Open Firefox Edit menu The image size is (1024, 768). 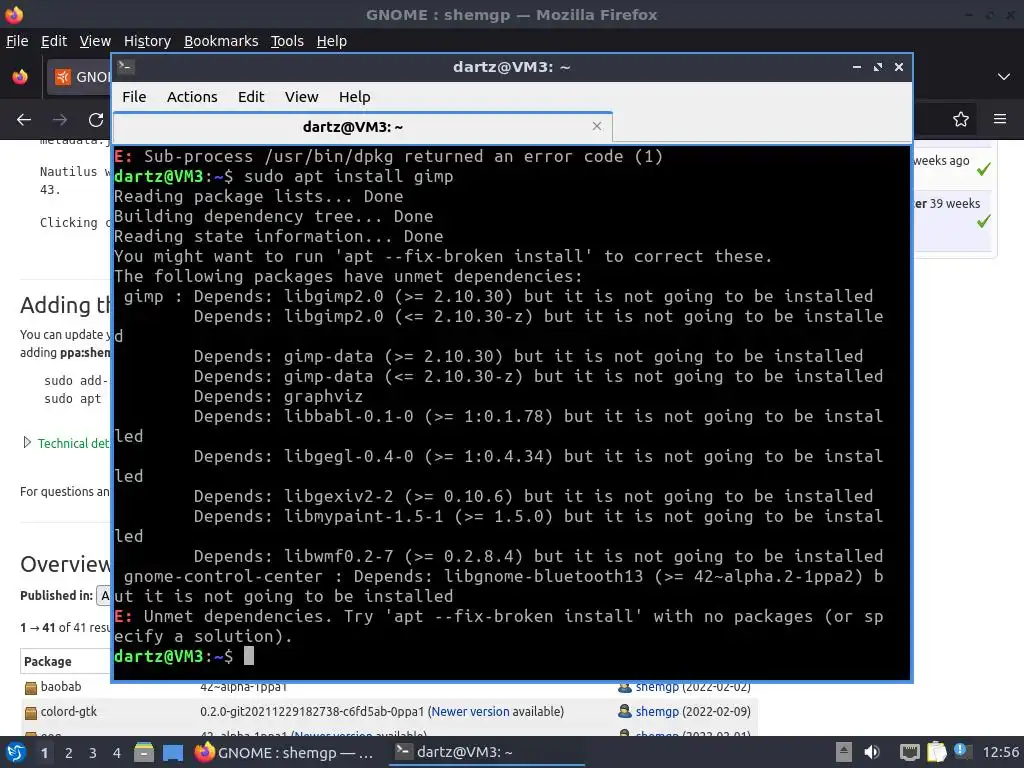tap(54, 41)
